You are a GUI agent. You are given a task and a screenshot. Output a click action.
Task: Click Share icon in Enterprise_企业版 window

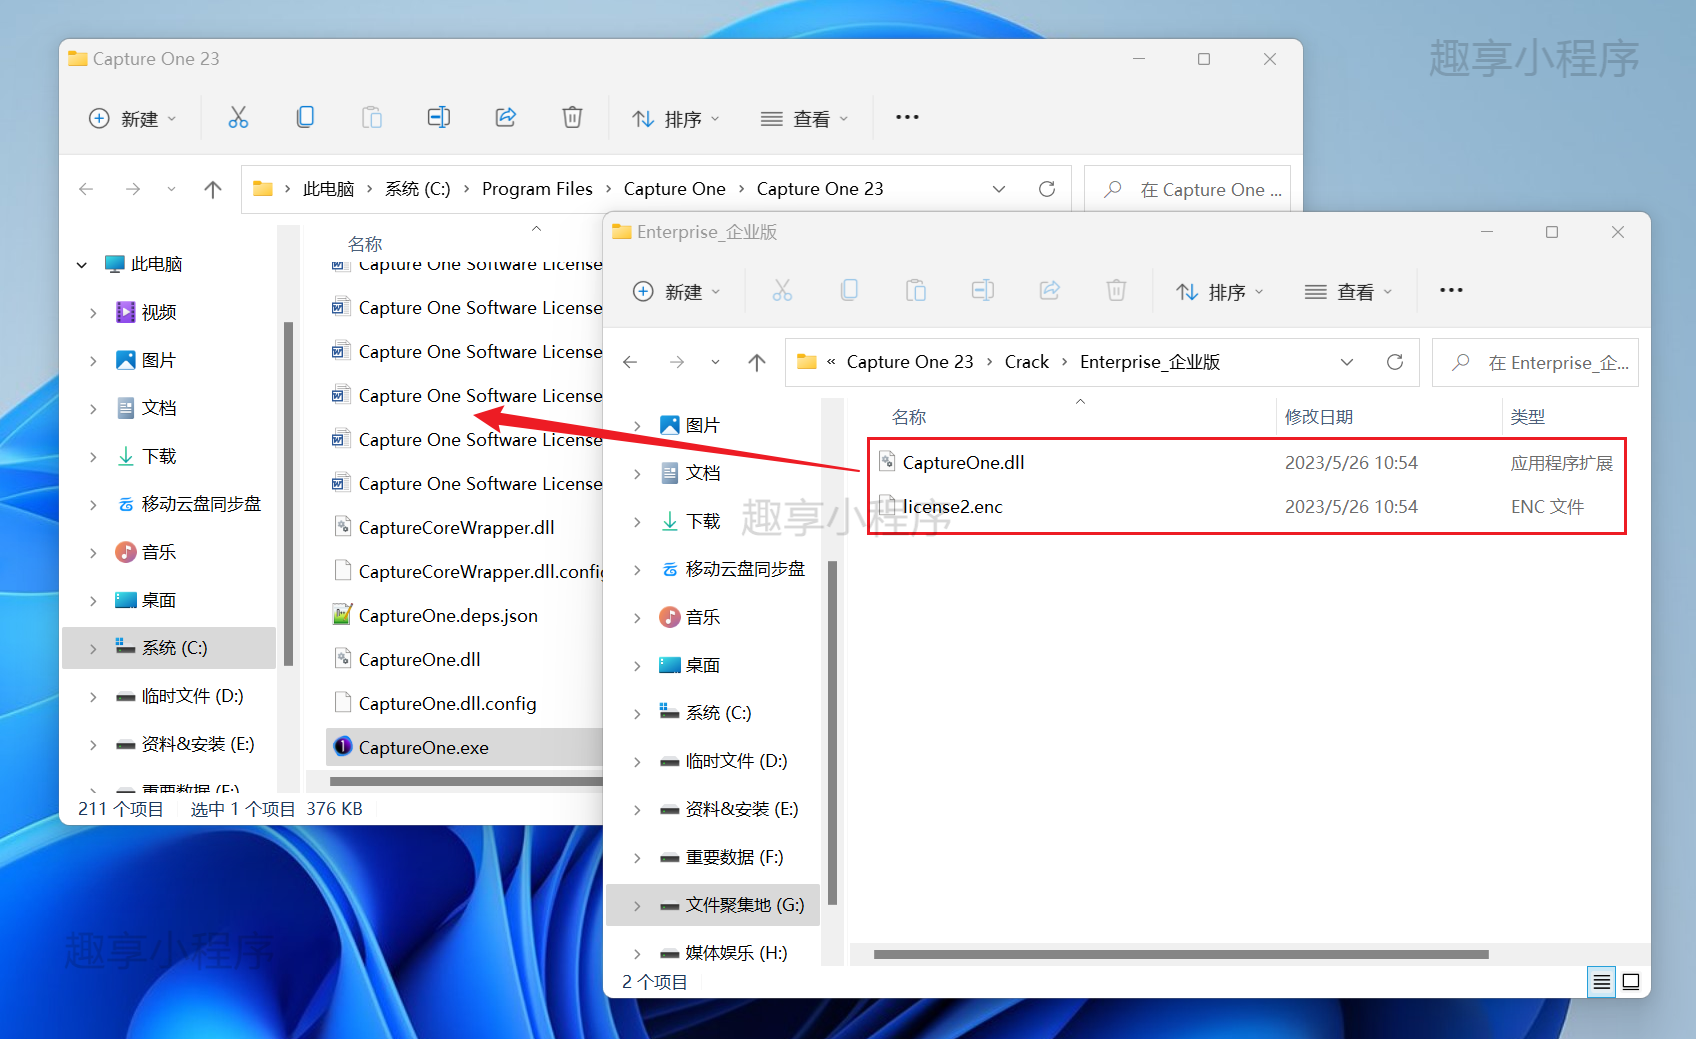click(1050, 291)
